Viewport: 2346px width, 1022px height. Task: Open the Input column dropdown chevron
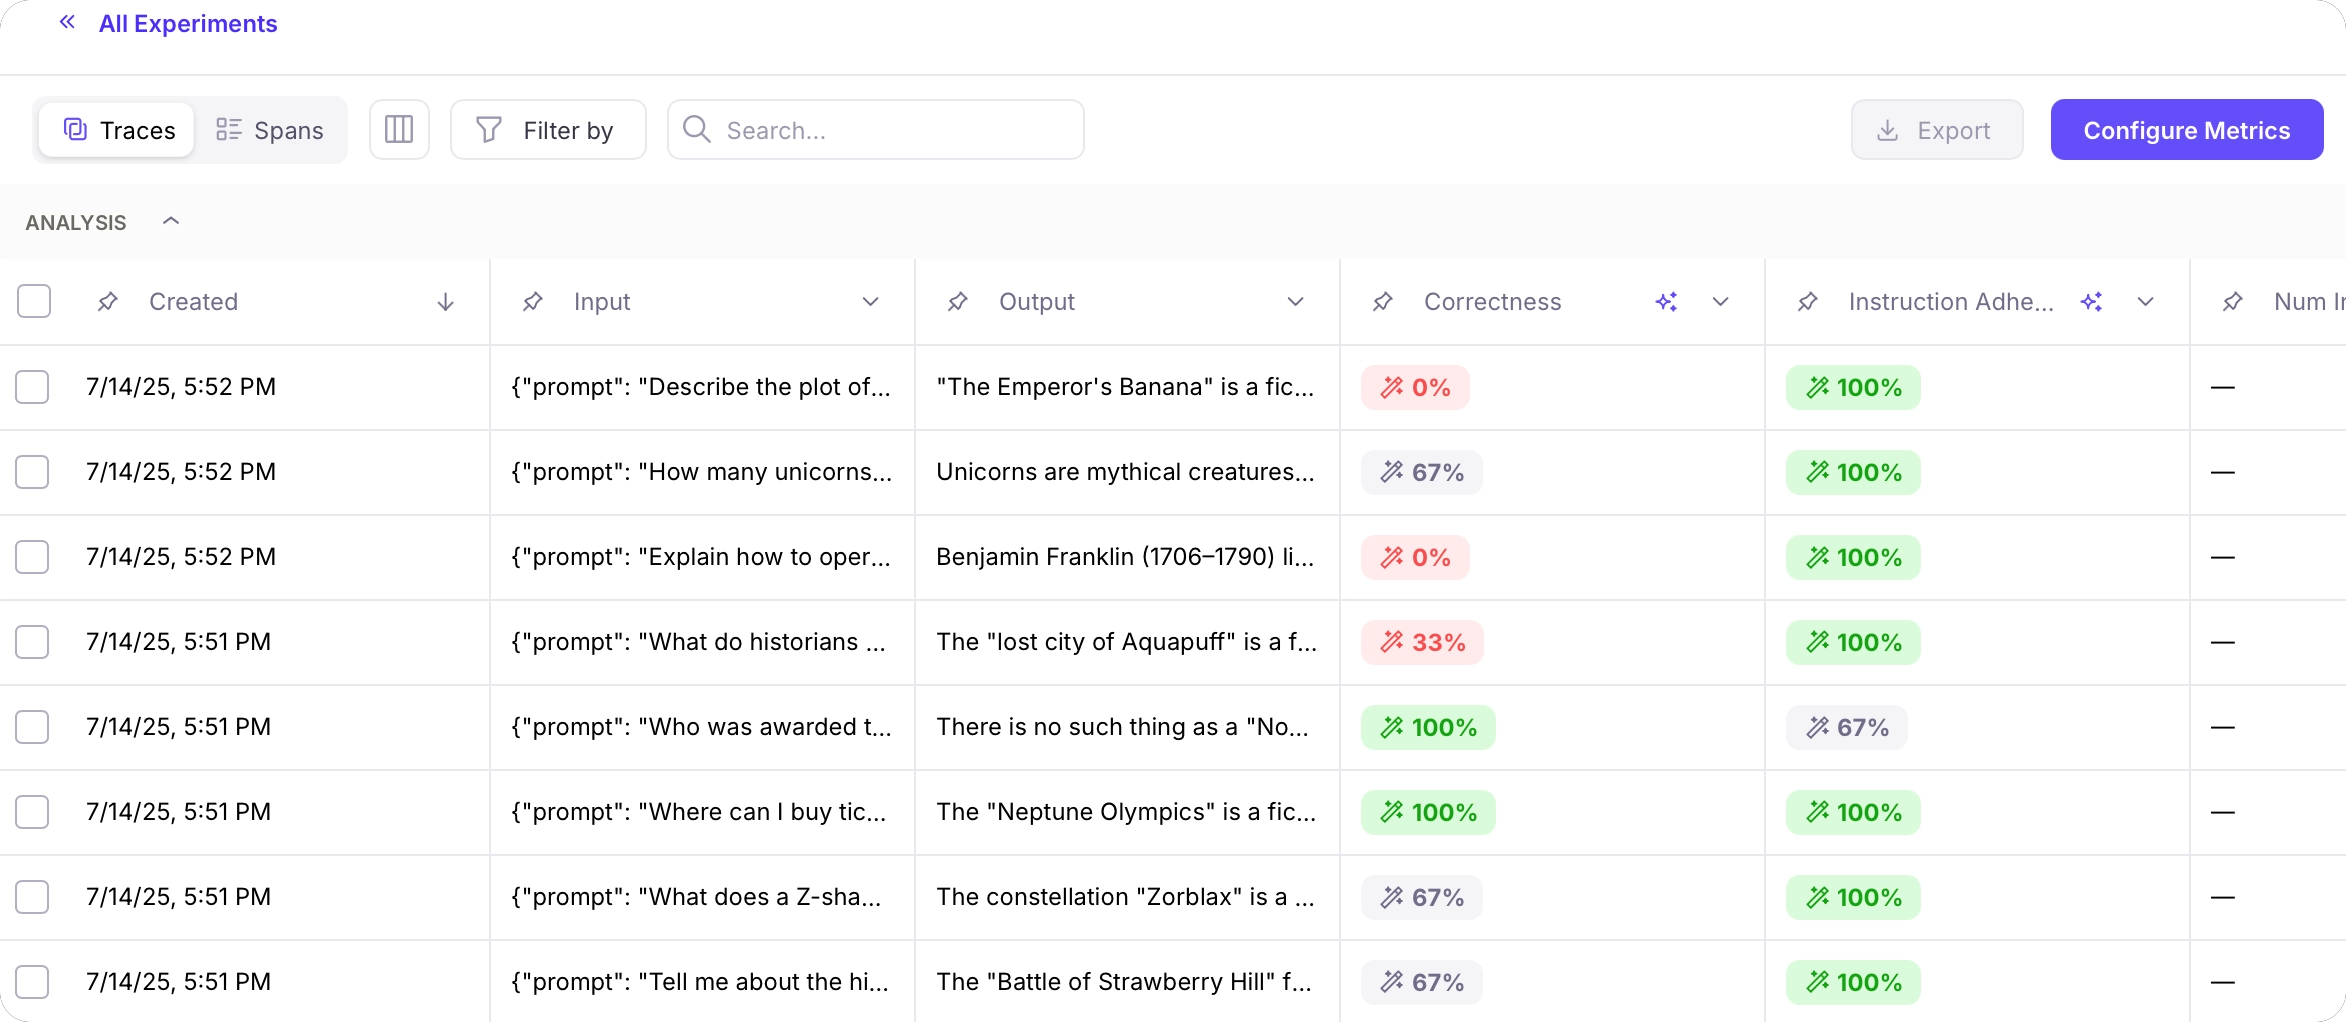tap(871, 301)
